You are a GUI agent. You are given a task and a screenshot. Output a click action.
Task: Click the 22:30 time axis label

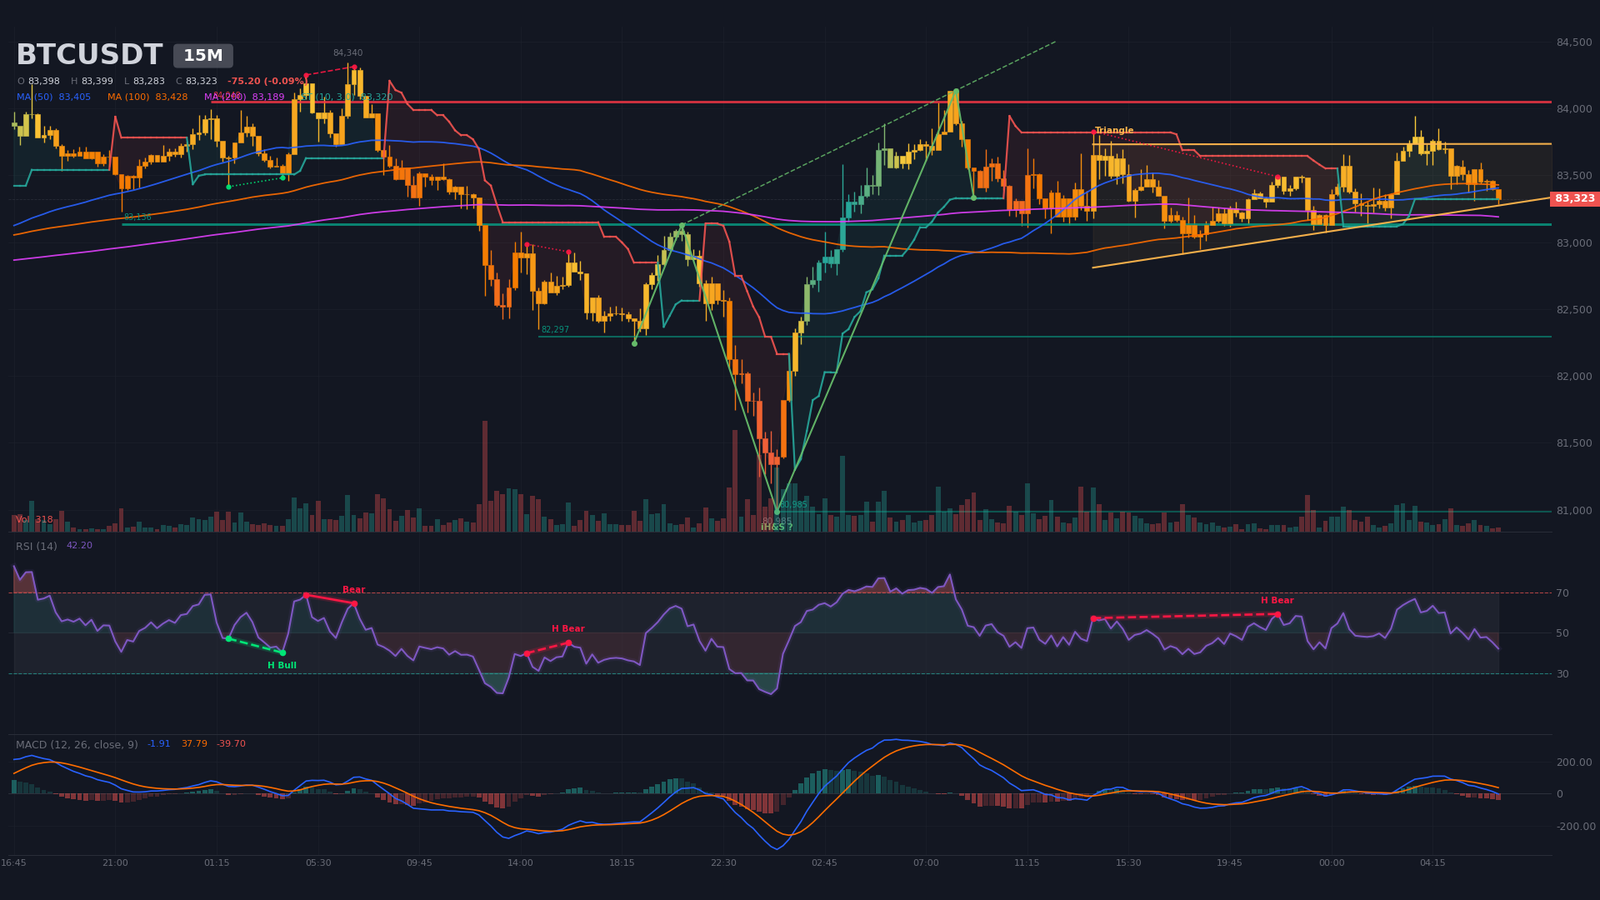click(x=723, y=863)
